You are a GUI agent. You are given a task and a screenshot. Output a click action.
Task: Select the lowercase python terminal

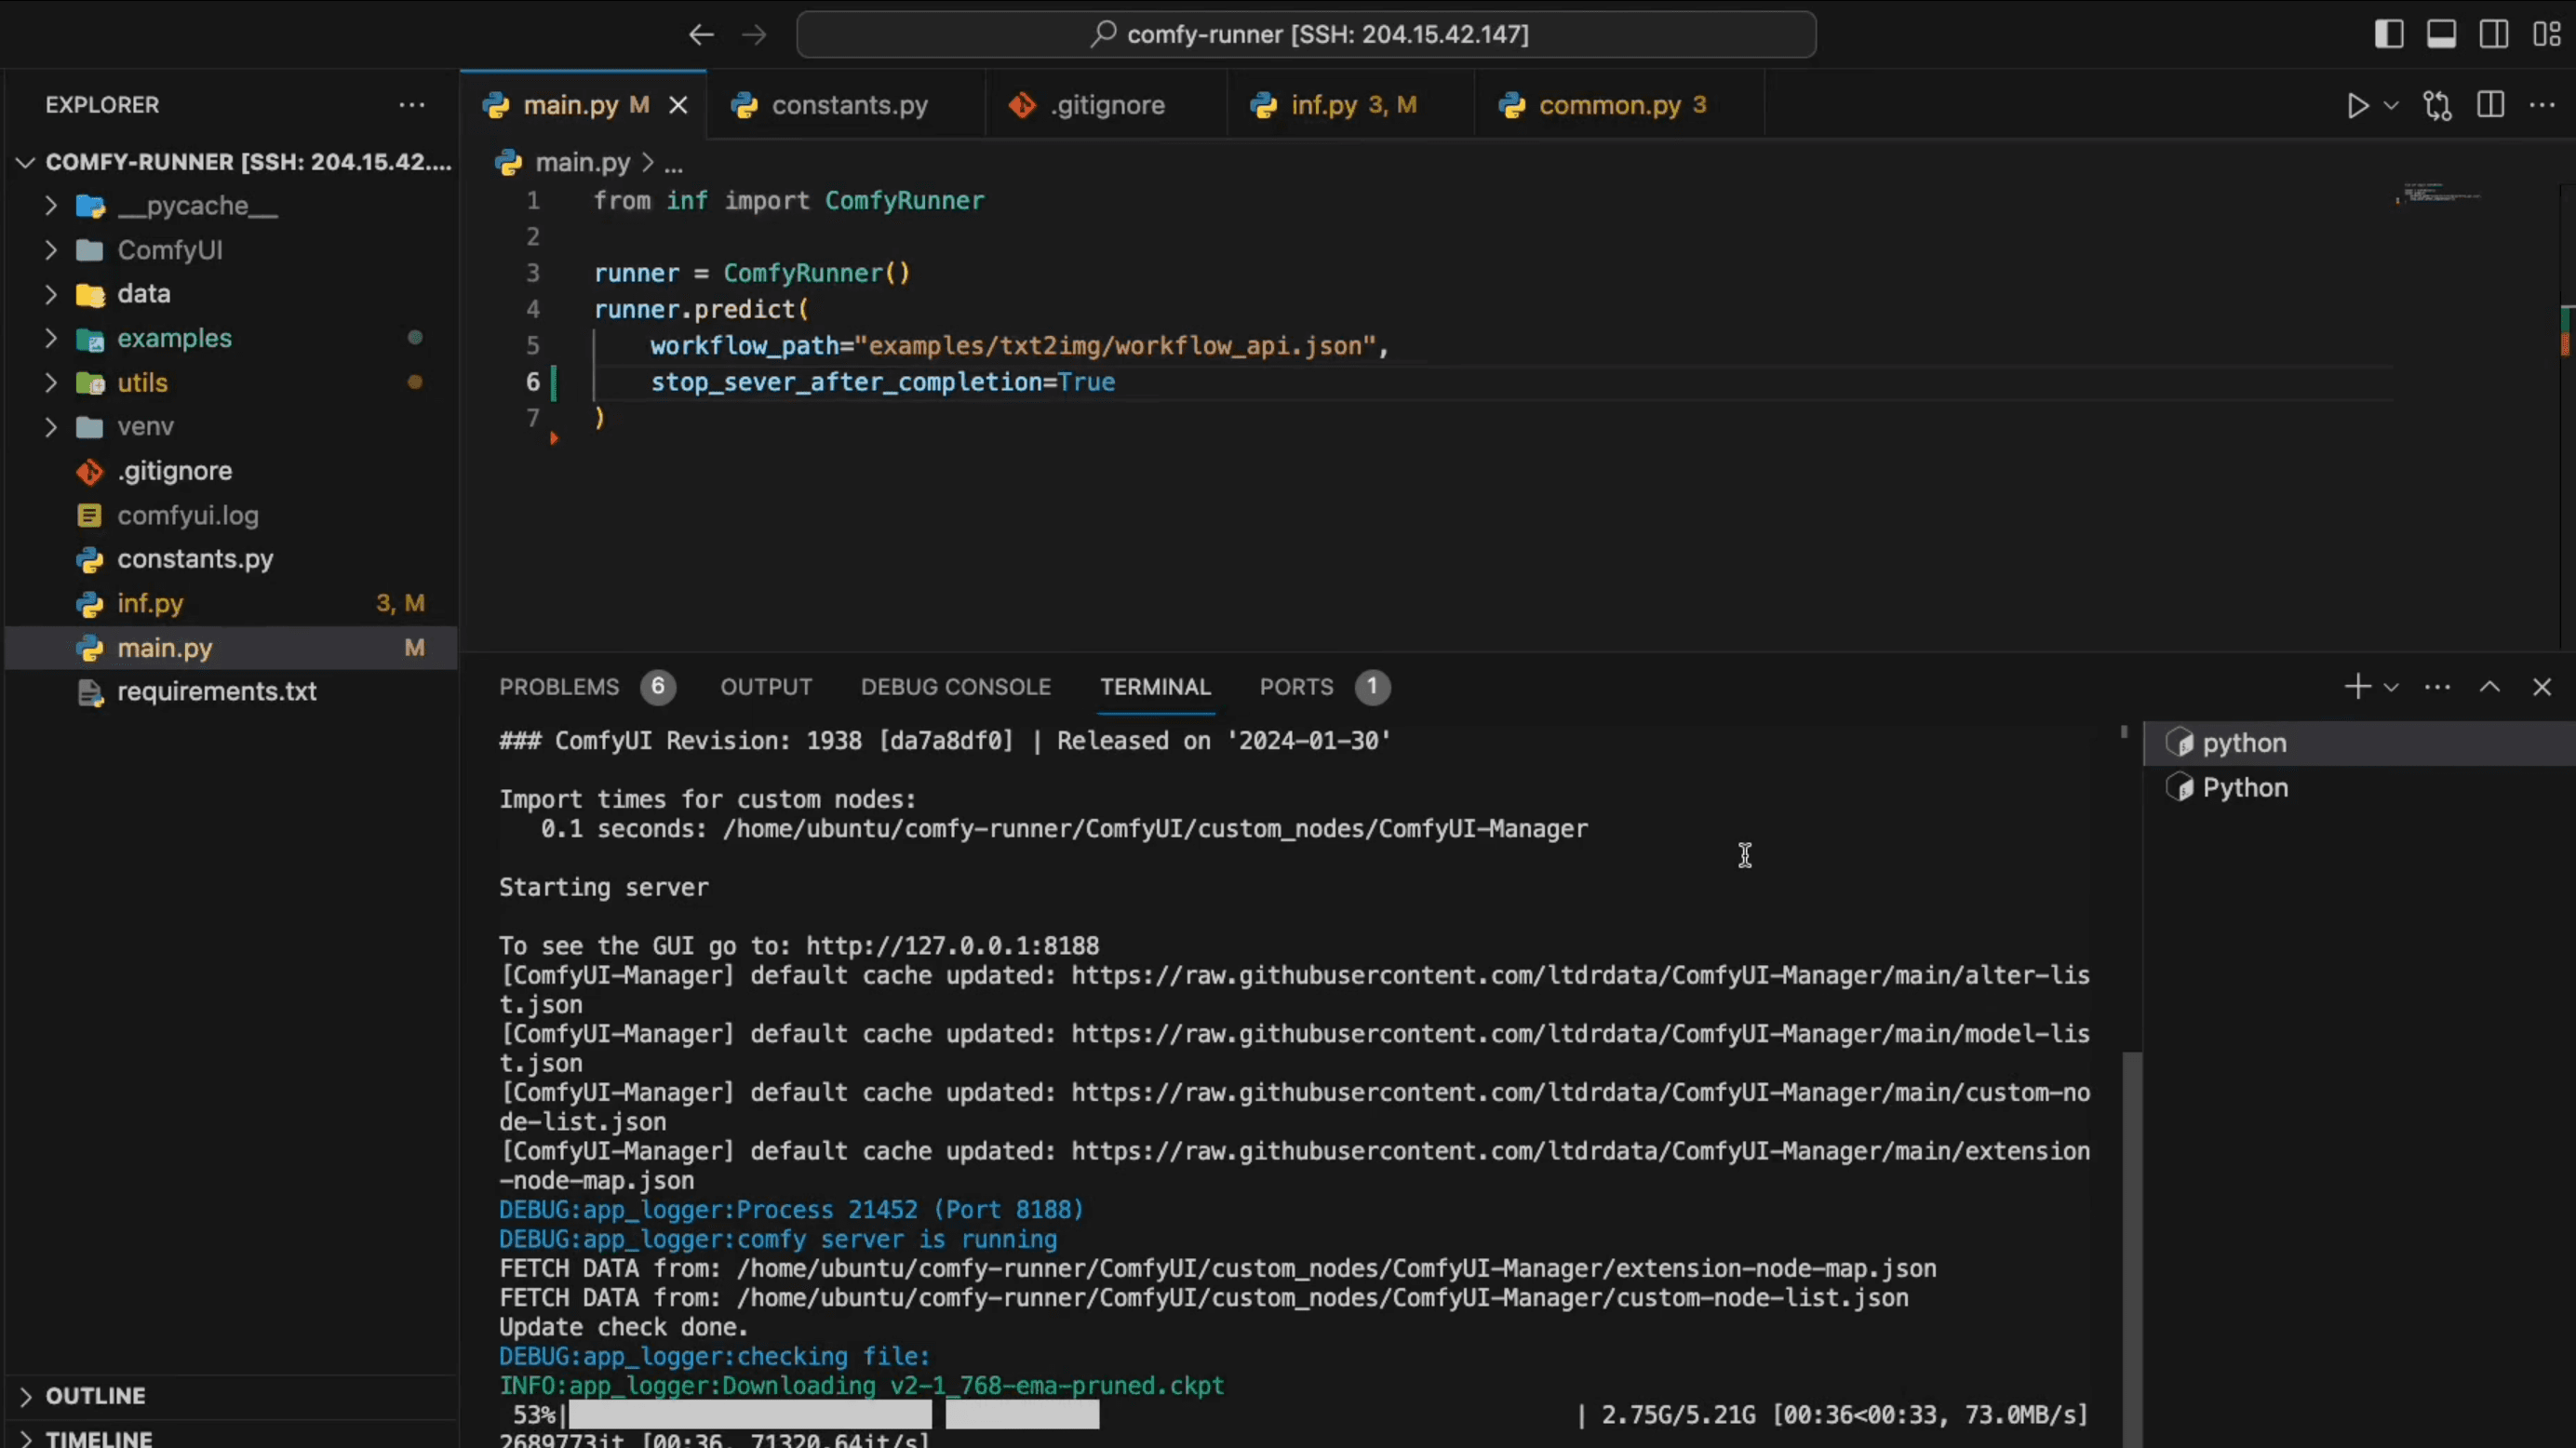(2359, 743)
